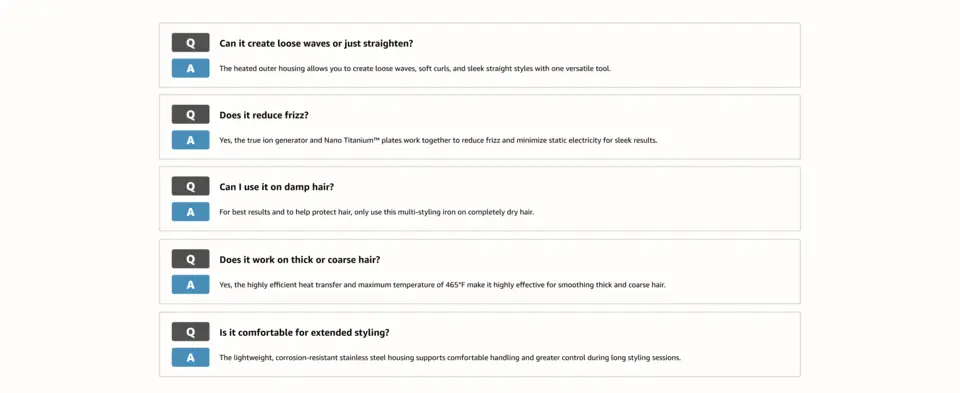Click the A badge for damp hair answer
The height and width of the screenshot is (393, 960).
(190, 212)
